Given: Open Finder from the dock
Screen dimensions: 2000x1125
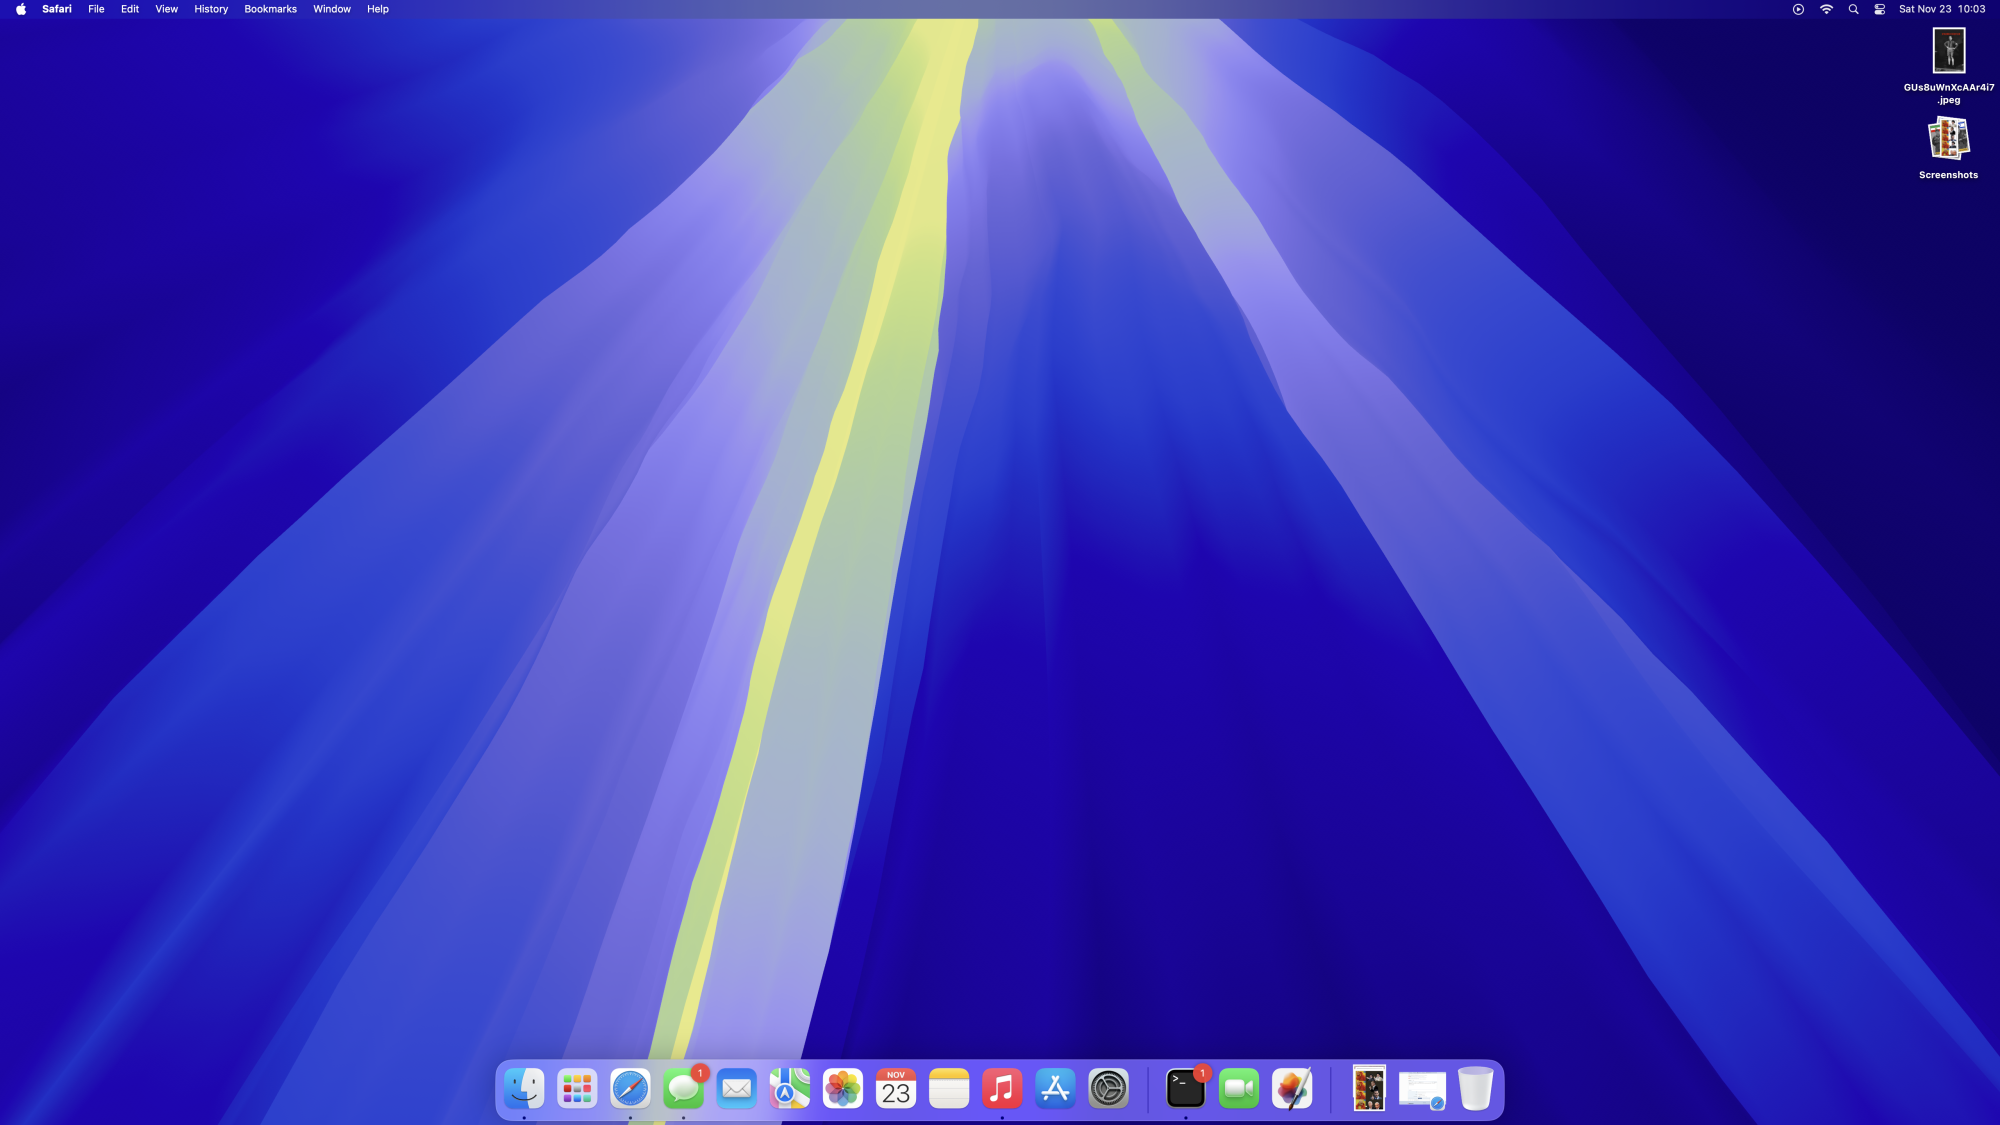Looking at the screenshot, I should [524, 1089].
